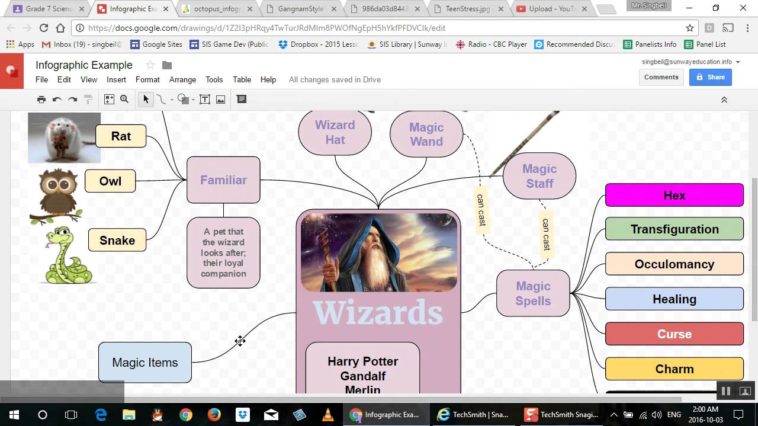Click the blue Share button
Viewport: 758px width, 426px height.
pyautogui.click(x=710, y=77)
